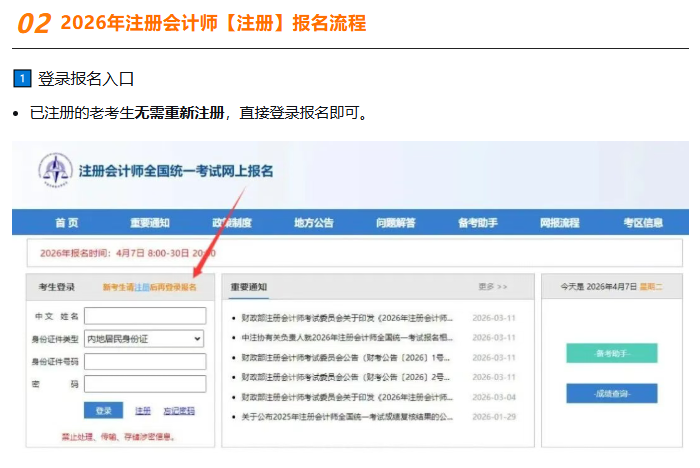Click the 中文姓名 input field
Image resolution: width=700 pixels, height=468 pixels.
pyautogui.click(x=144, y=316)
